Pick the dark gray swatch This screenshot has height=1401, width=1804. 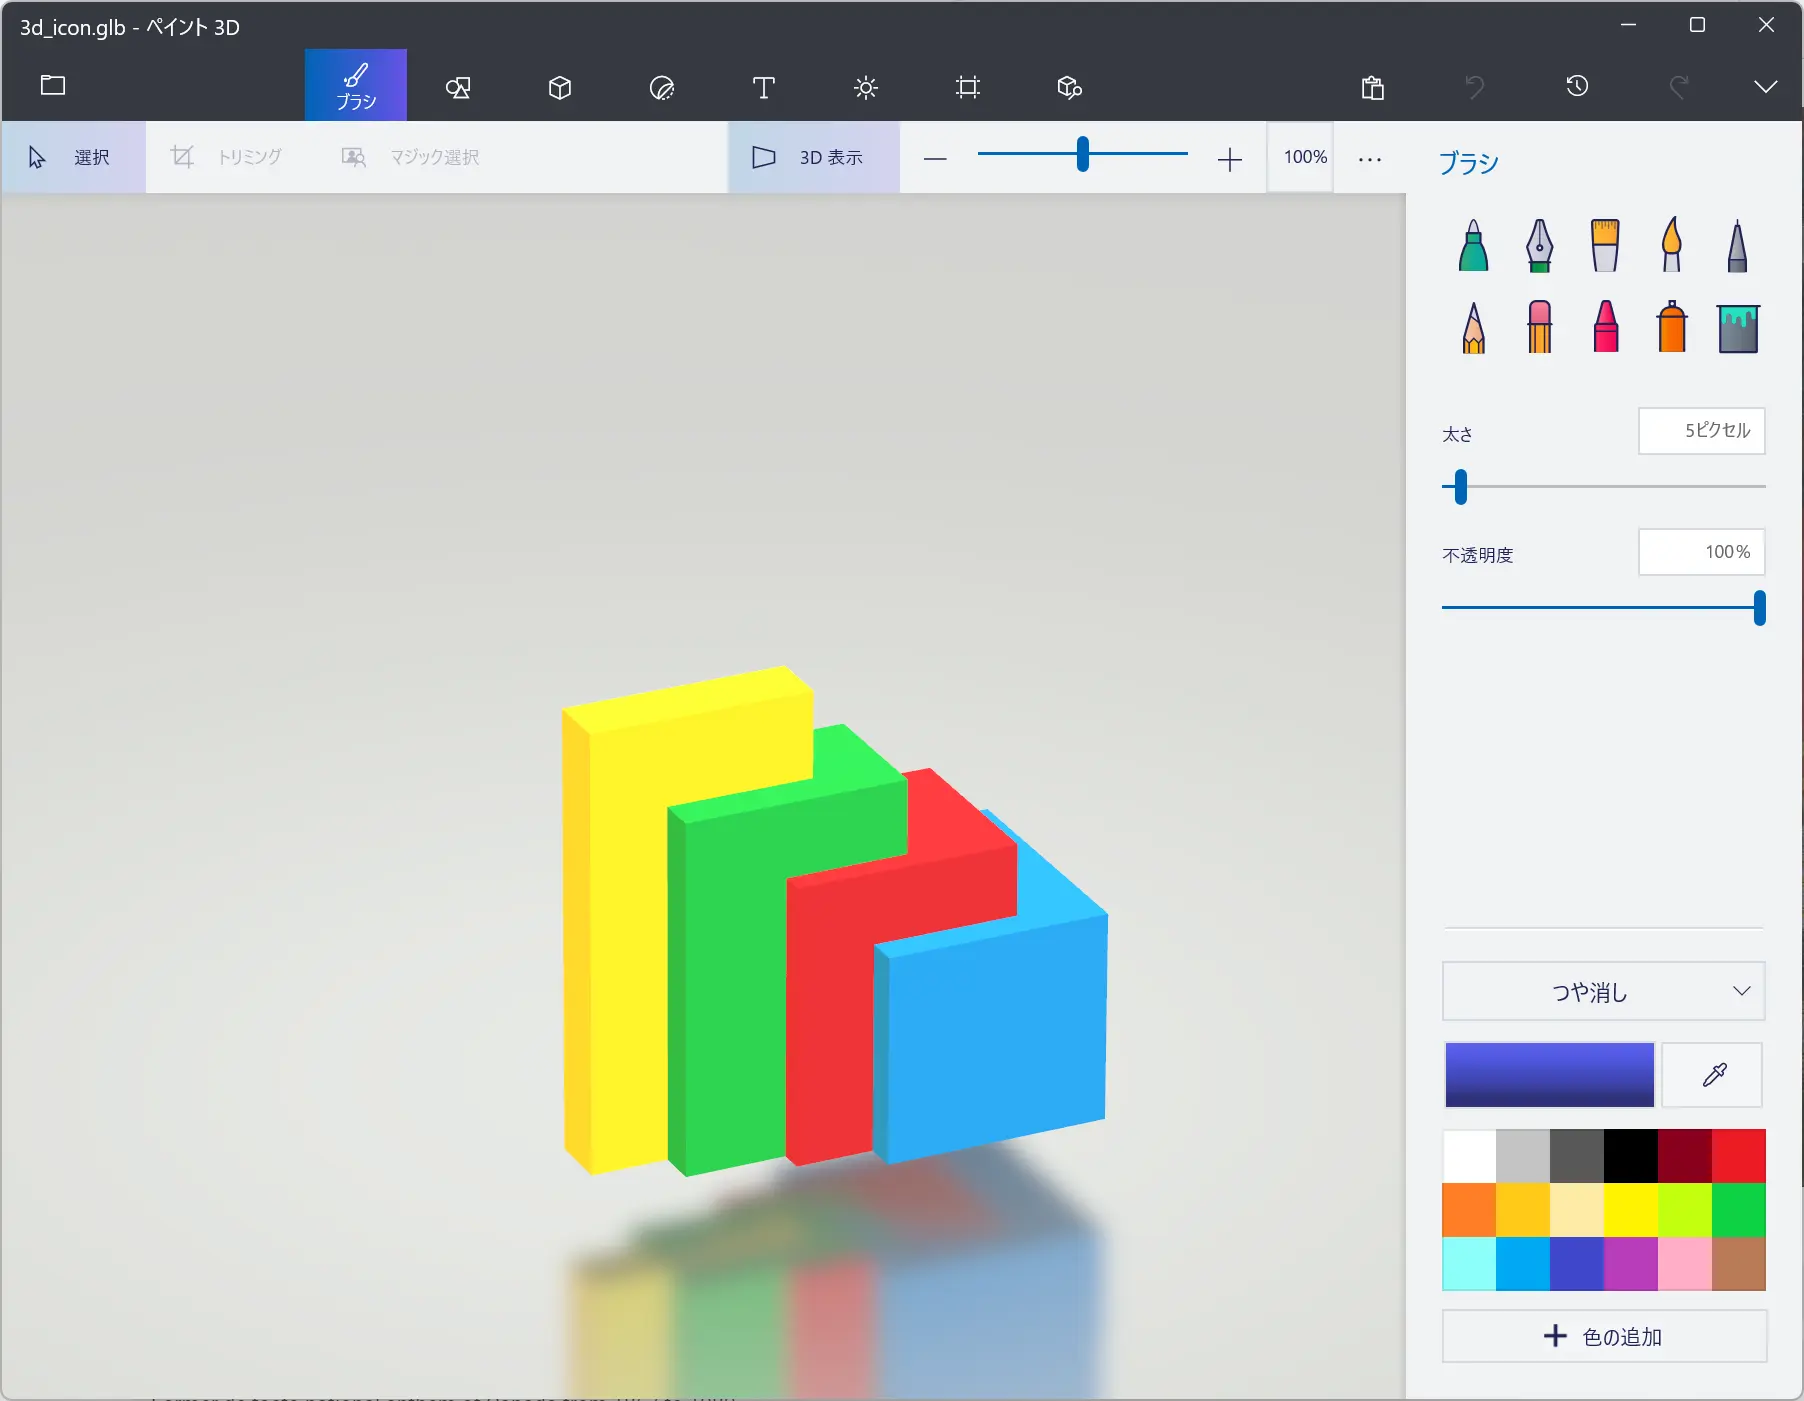point(1578,1156)
